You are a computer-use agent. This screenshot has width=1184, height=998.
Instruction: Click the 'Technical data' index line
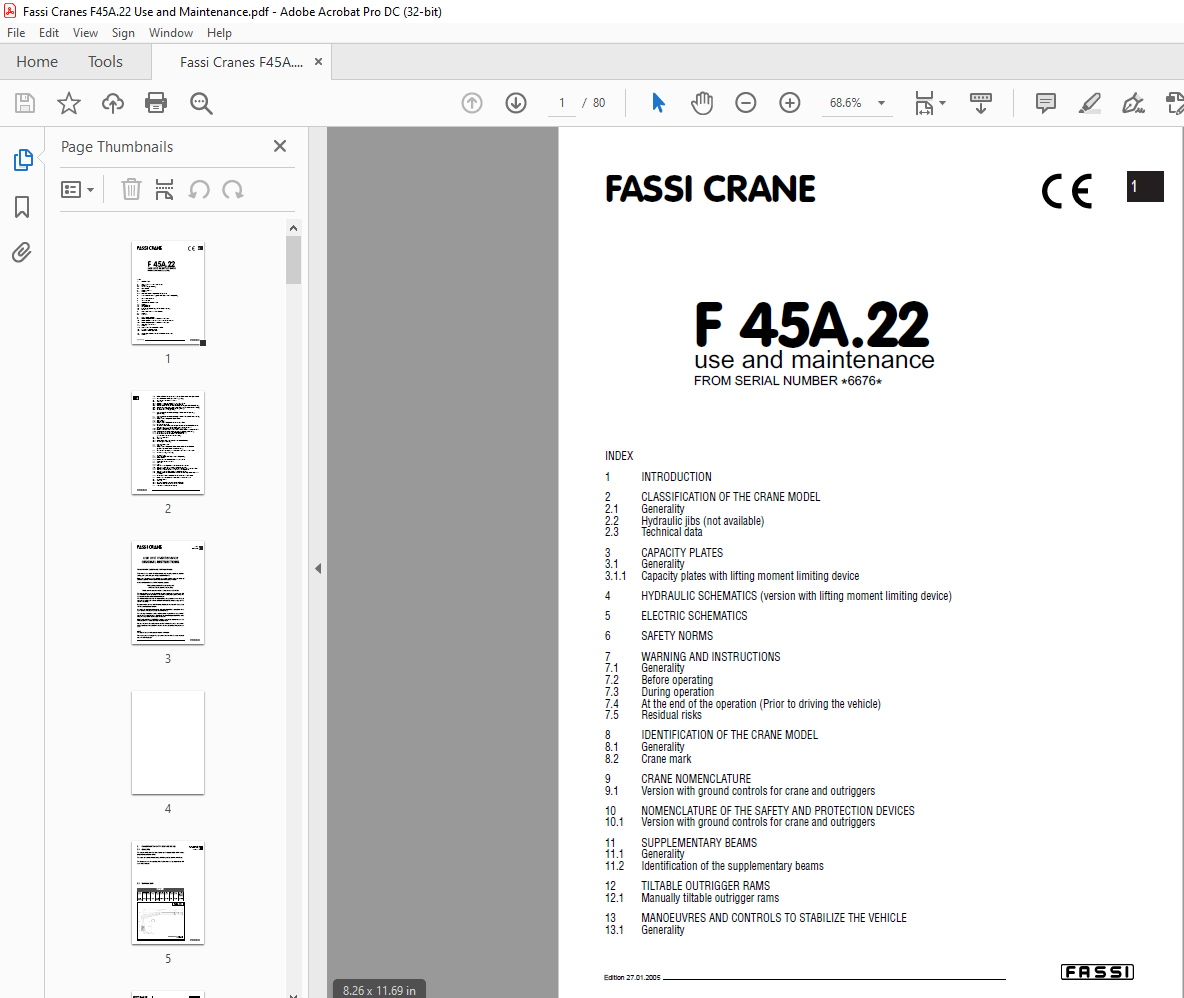[x=671, y=532]
